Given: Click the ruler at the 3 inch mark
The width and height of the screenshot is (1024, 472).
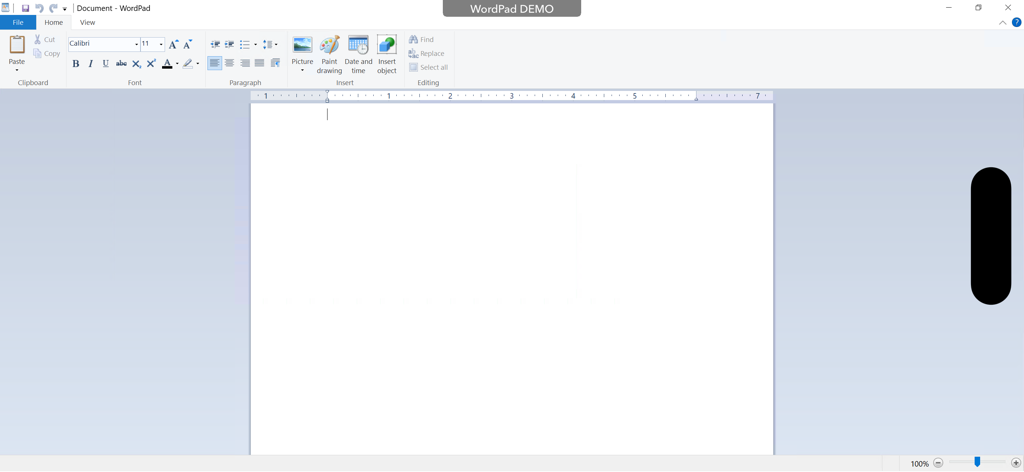Looking at the screenshot, I should (511, 96).
